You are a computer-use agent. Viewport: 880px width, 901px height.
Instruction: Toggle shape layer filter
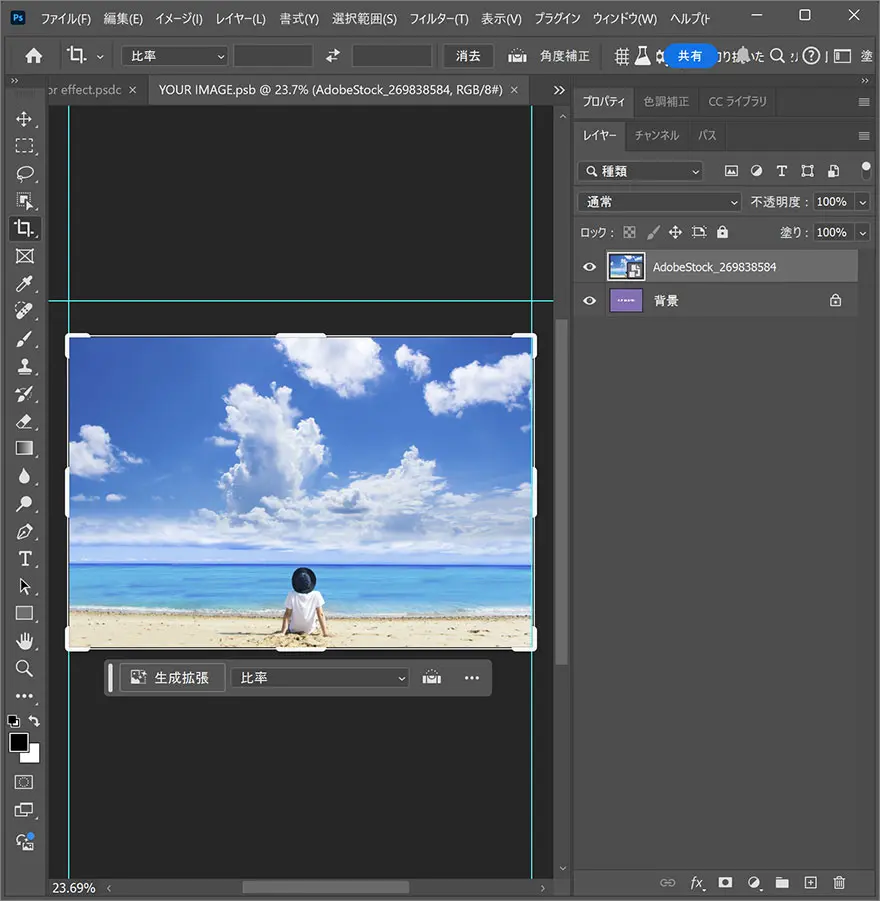point(808,171)
